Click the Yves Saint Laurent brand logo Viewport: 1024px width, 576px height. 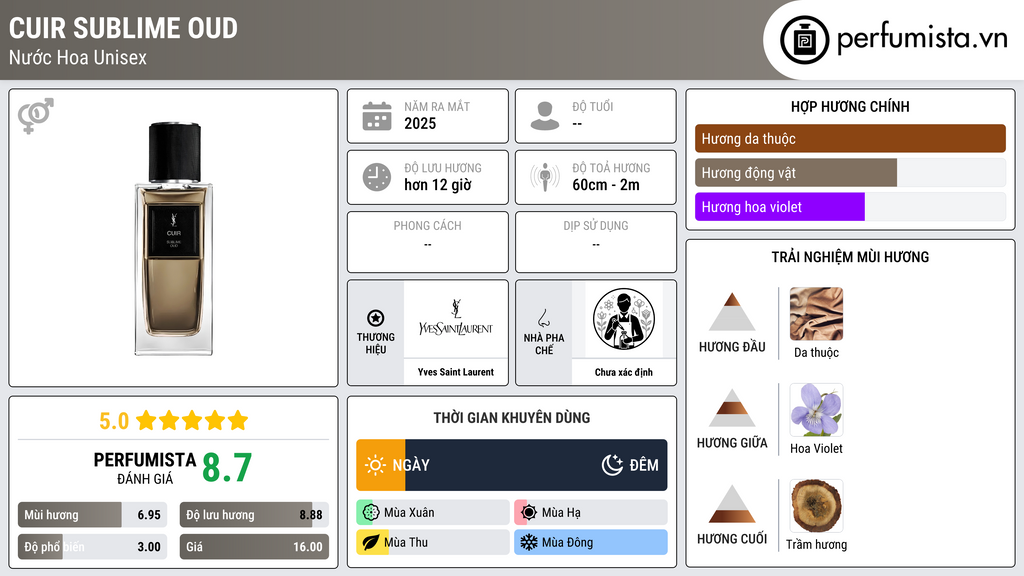point(456,319)
